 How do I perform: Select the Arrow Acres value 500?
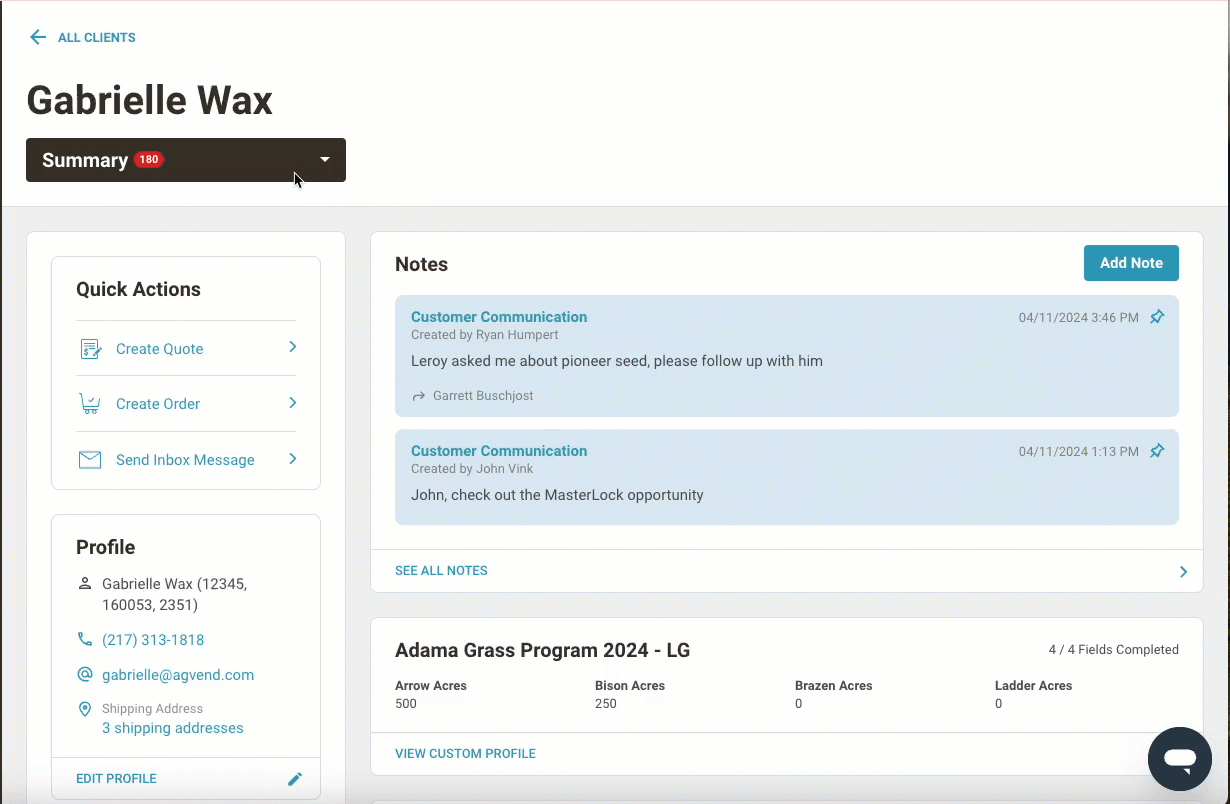[406, 704]
